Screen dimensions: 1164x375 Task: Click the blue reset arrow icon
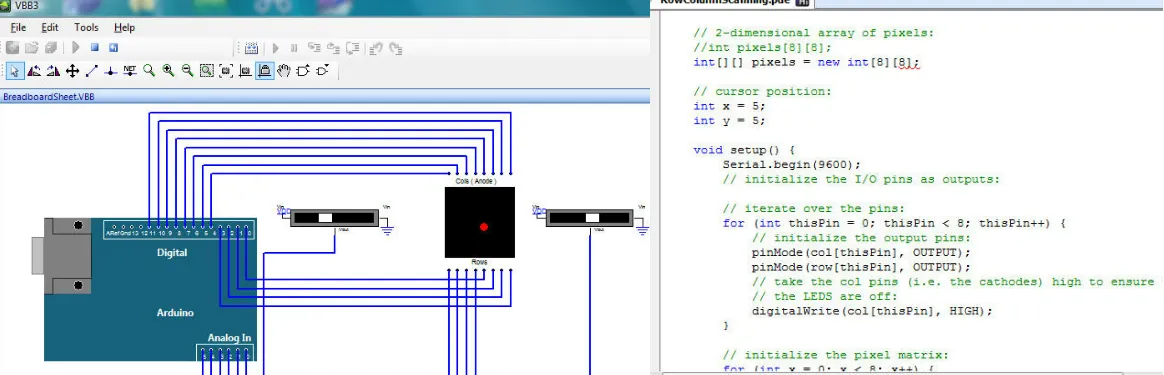click(114, 48)
